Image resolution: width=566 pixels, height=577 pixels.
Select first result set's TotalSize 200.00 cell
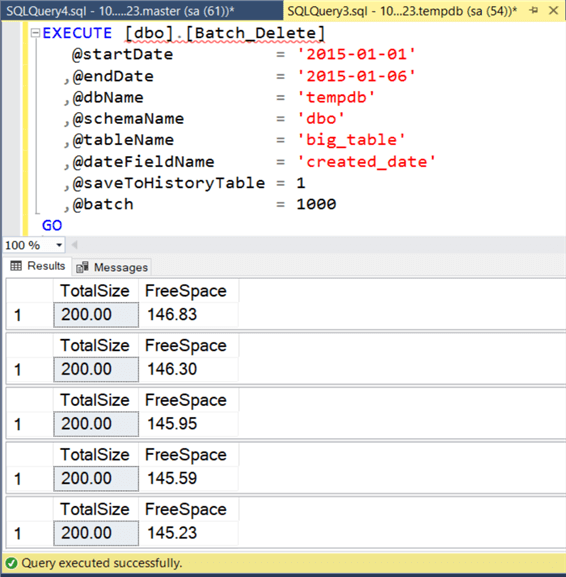coord(96,315)
